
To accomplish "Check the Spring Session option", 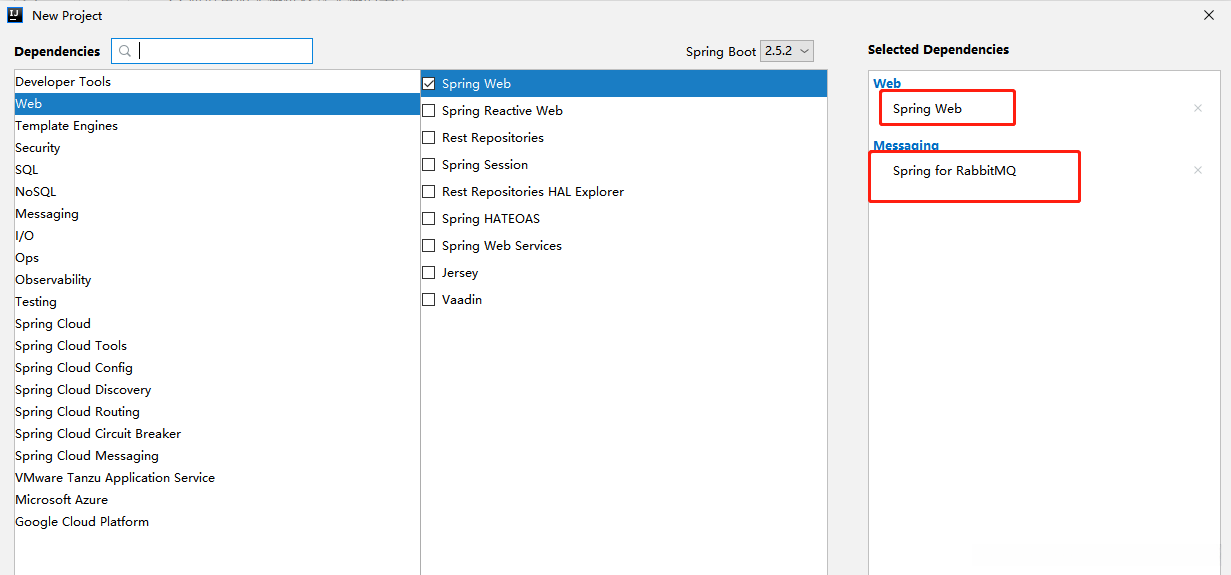I will (x=429, y=165).
